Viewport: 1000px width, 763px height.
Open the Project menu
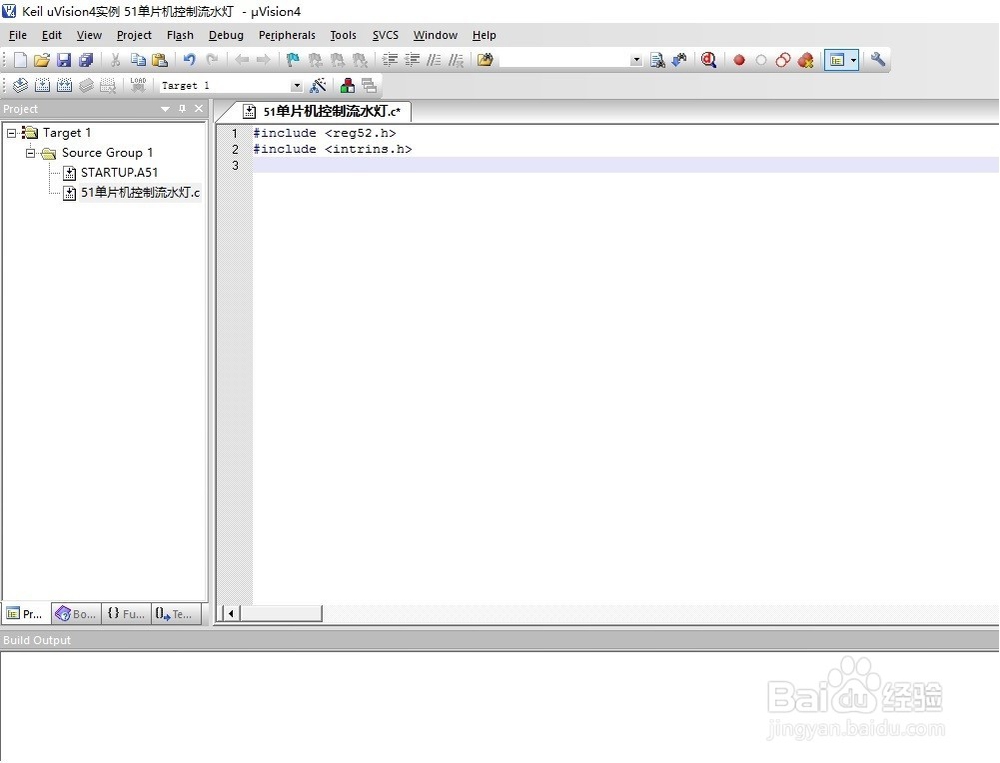point(134,36)
